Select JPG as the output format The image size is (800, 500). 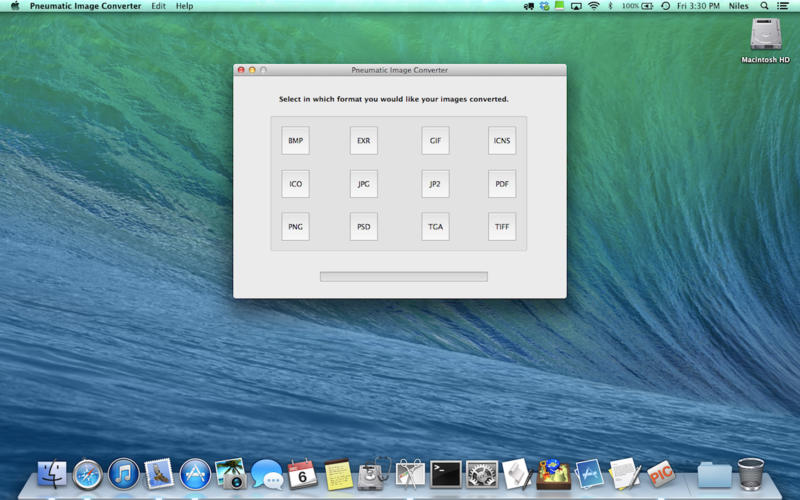click(364, 184)
